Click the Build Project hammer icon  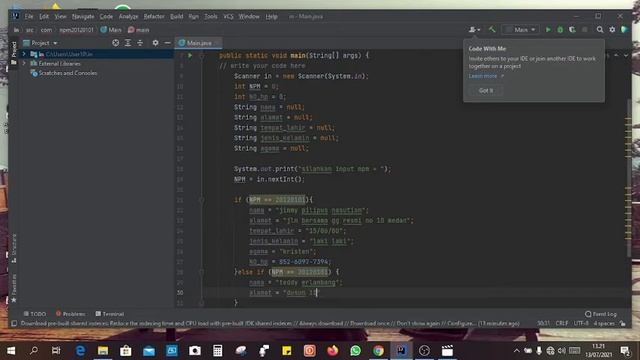(x=492, y=29)
